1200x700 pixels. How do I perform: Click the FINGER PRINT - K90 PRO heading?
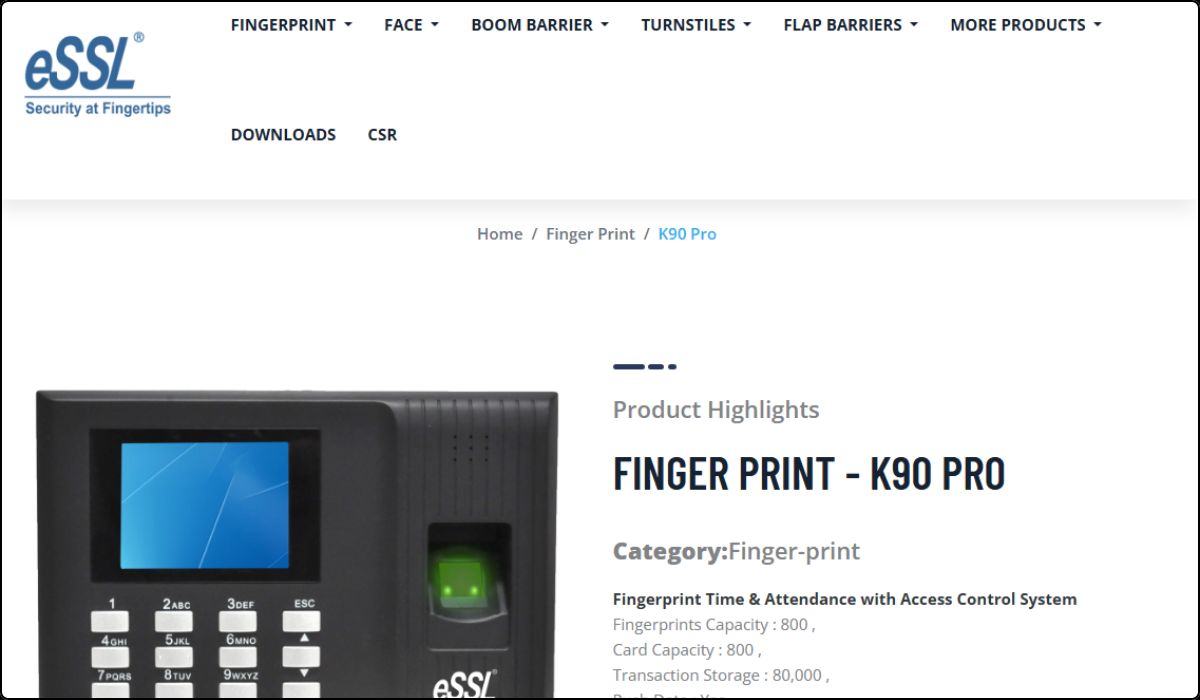point(809,473)
